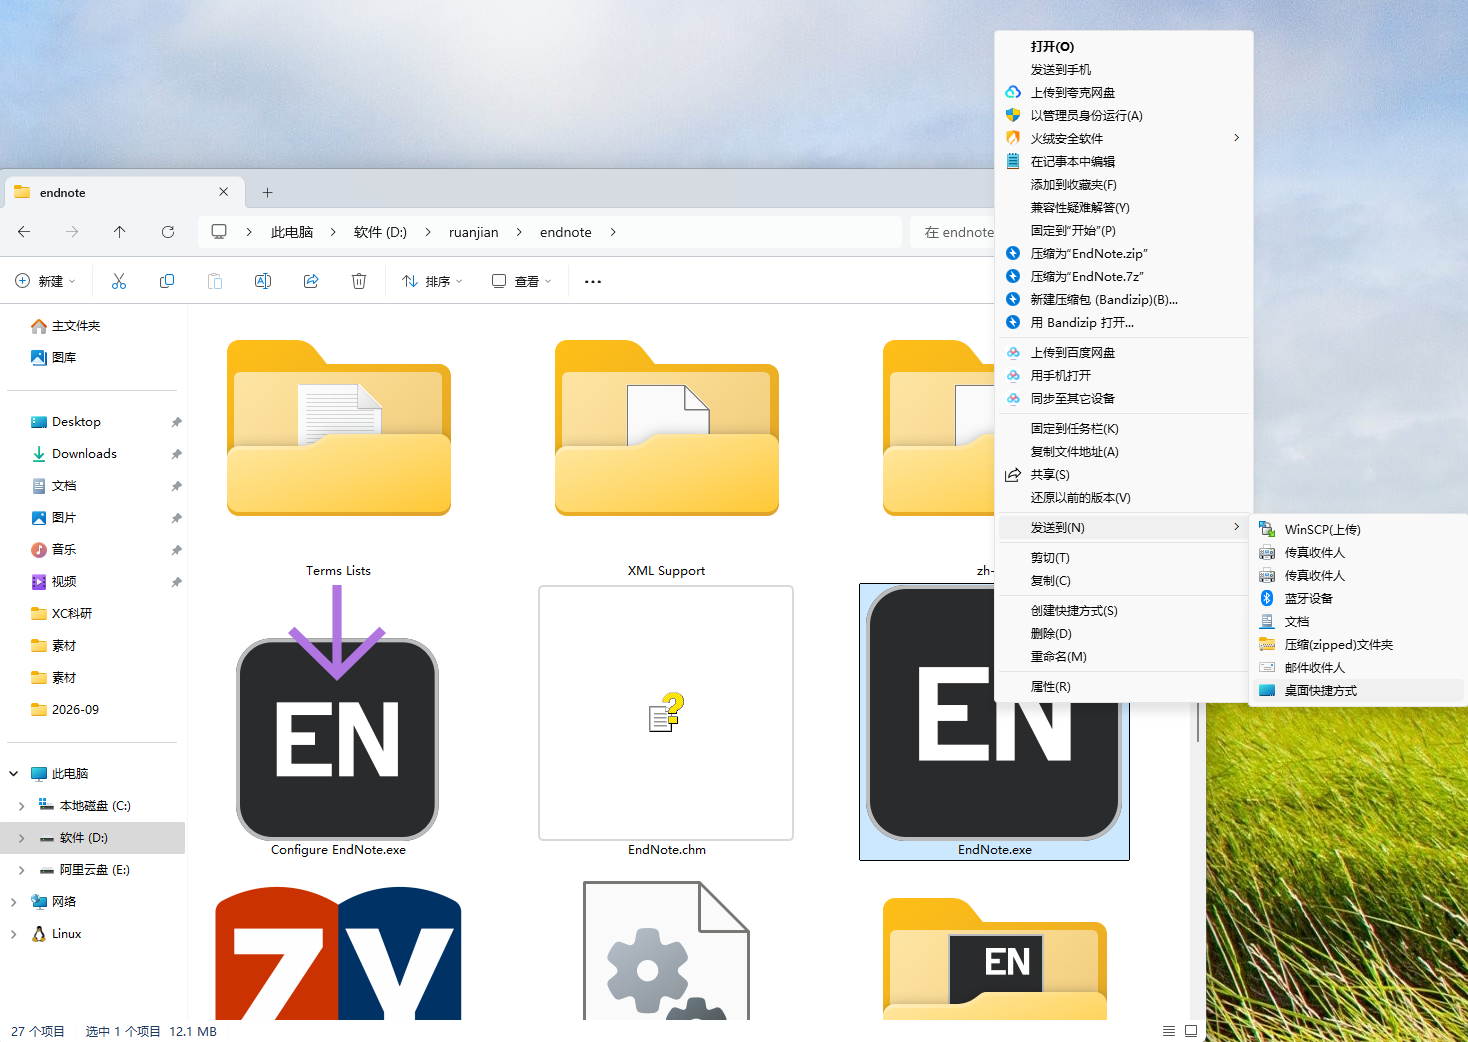Viewport: 1468px width, 1042px height.
Task: Select 桌面快捷方式 in Send to submenu
Action: [x=1358, y=690]
